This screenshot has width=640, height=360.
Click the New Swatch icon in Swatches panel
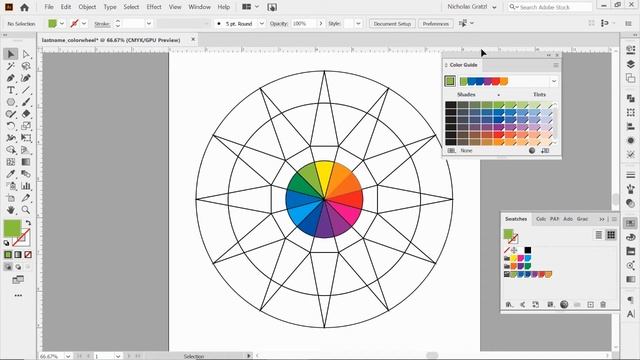click(590, 304)
